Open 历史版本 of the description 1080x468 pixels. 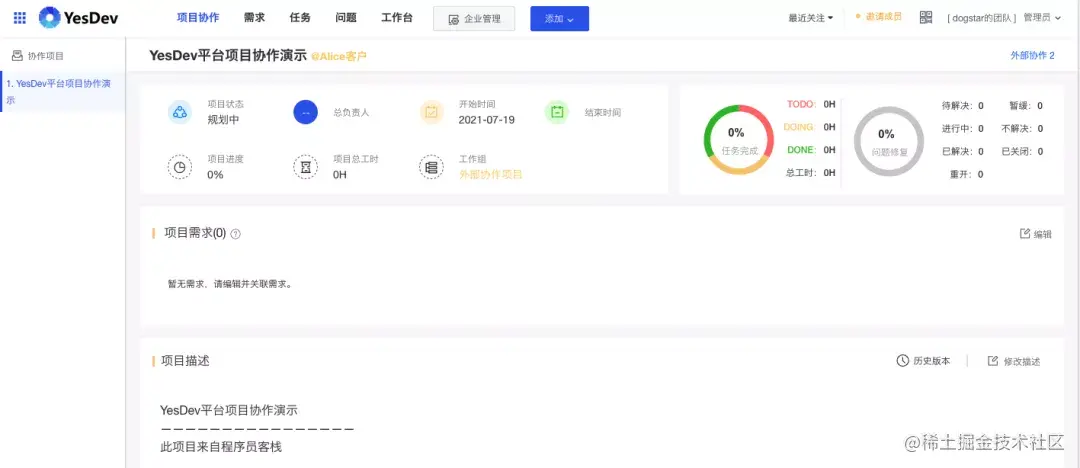(924, 361)
